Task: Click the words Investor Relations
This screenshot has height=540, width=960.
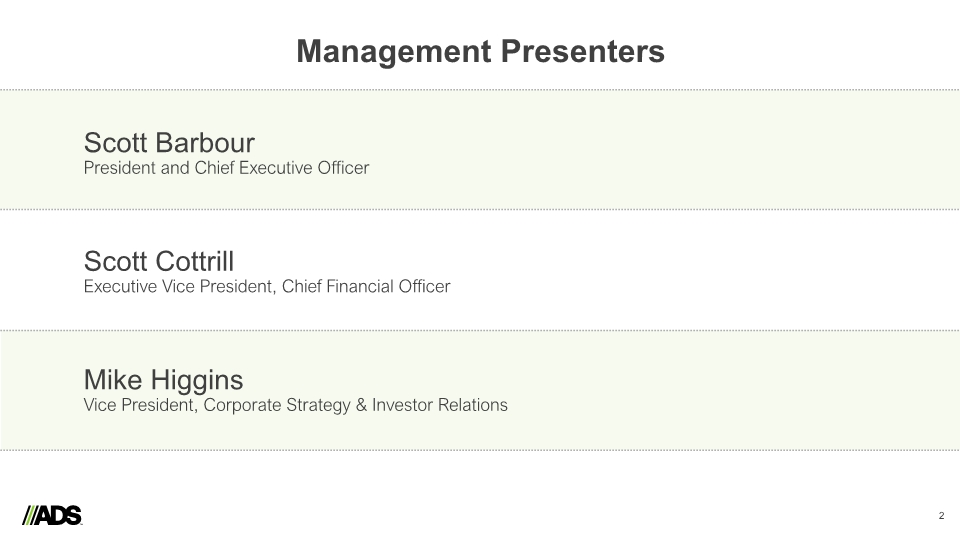Action: [440, 405]
